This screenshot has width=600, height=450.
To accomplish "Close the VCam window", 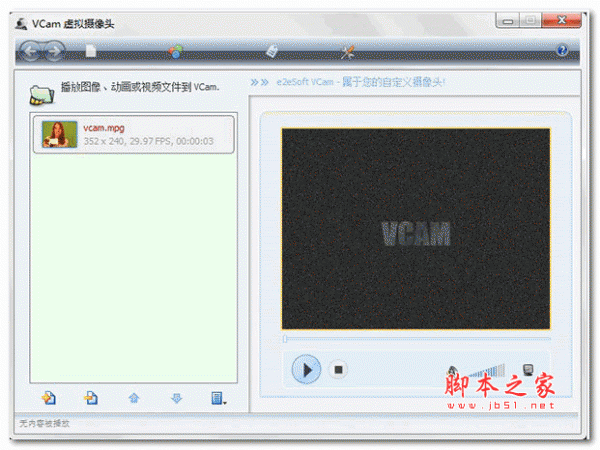I will pos(561,21).
